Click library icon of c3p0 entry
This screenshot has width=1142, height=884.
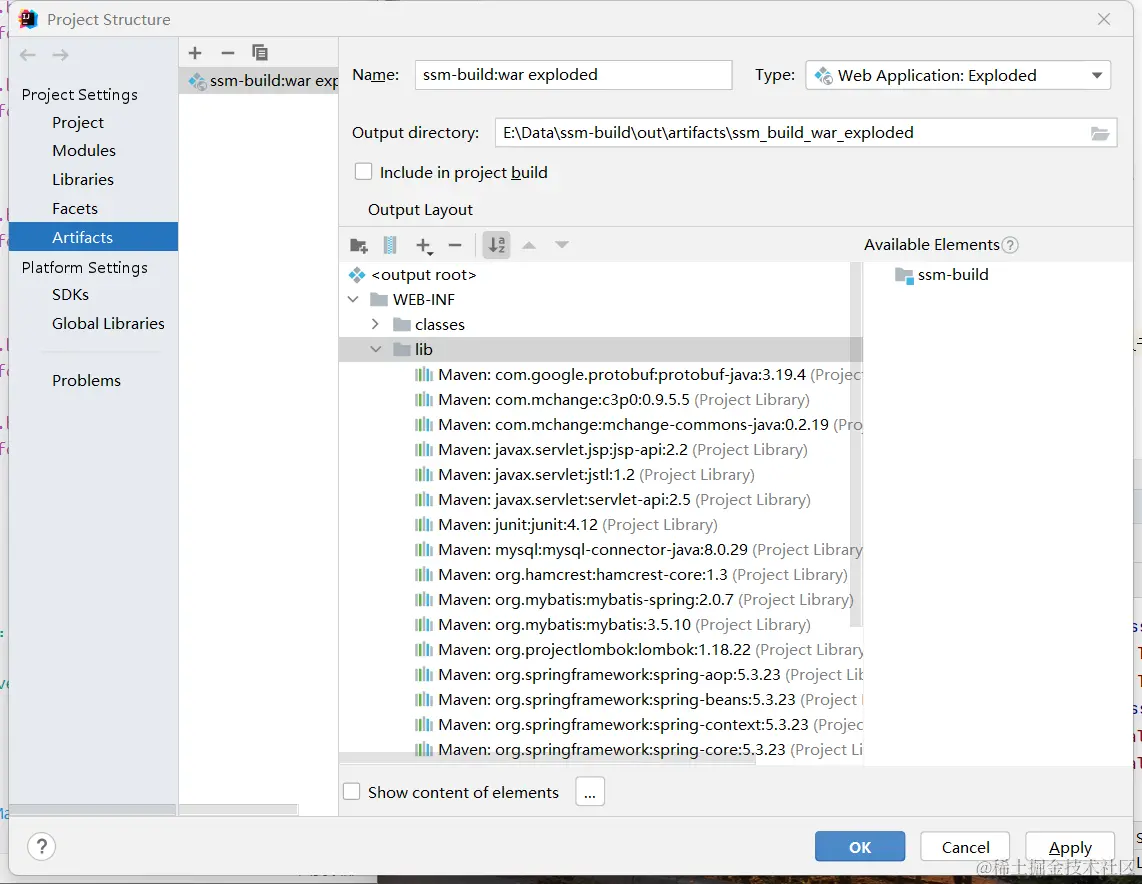(424, 400)
